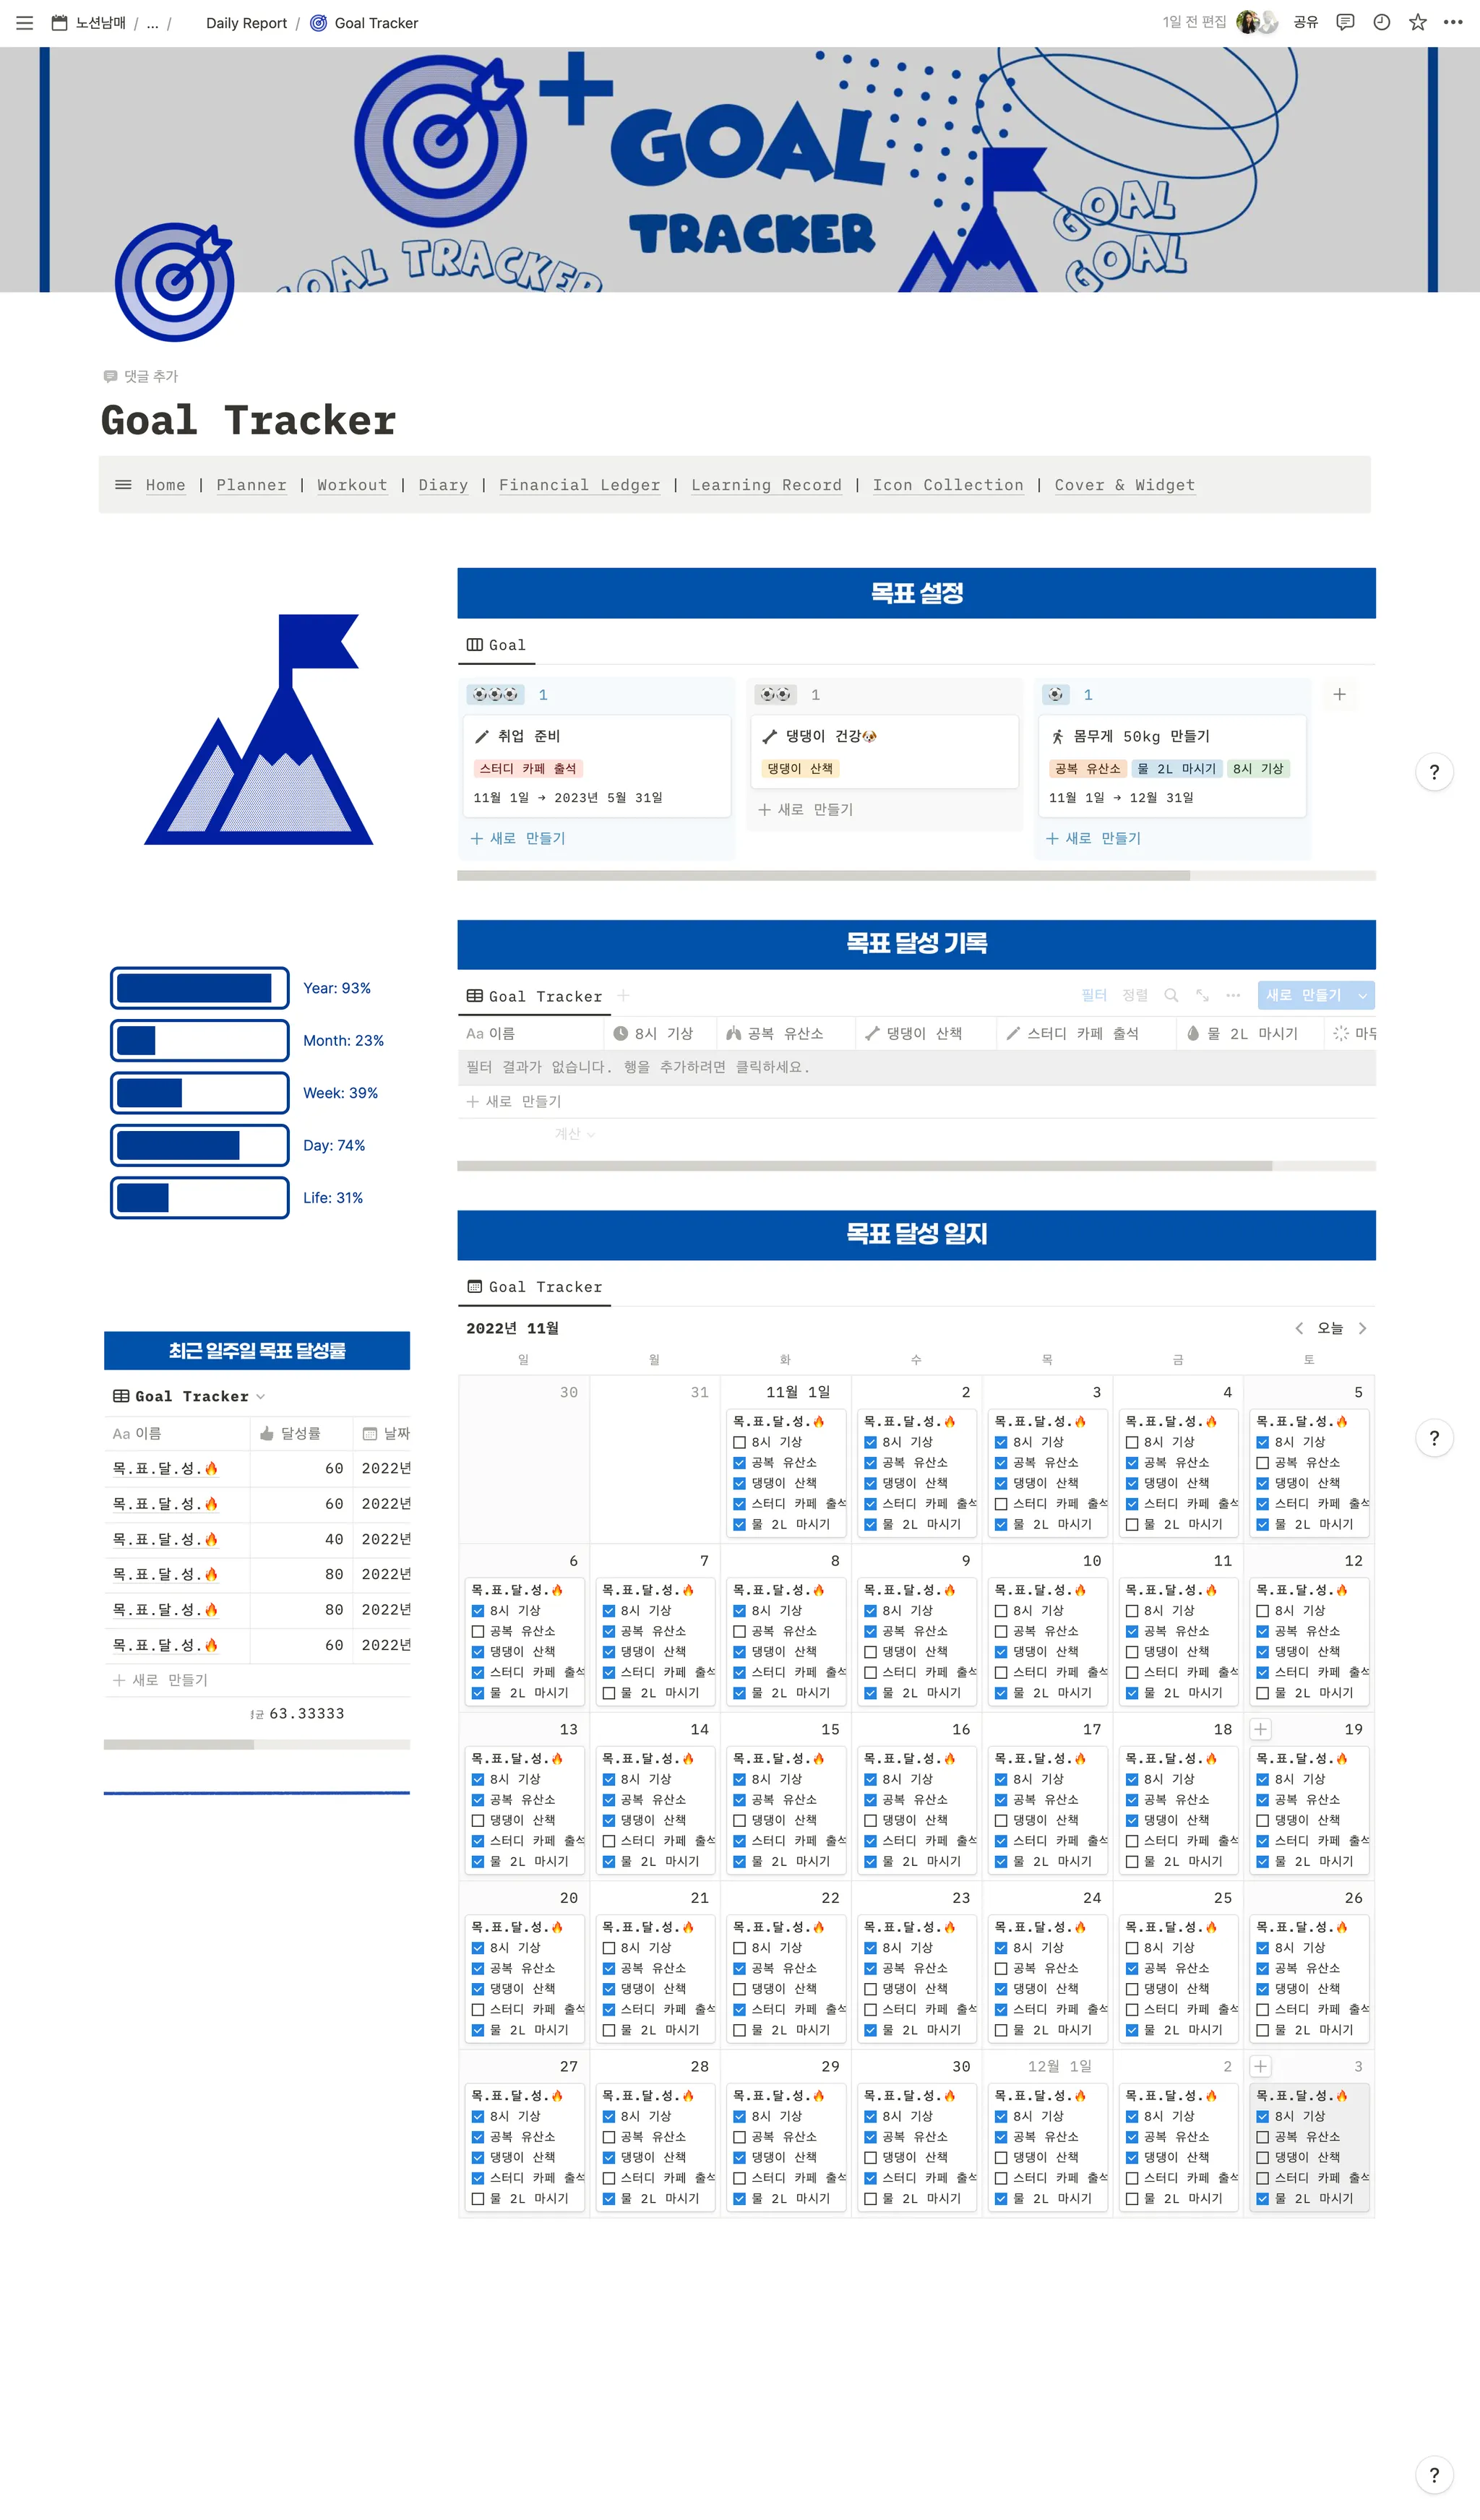The image size is (1480, 2520).
Task: Open the Planner navigation link
Action: pos(251,485)
